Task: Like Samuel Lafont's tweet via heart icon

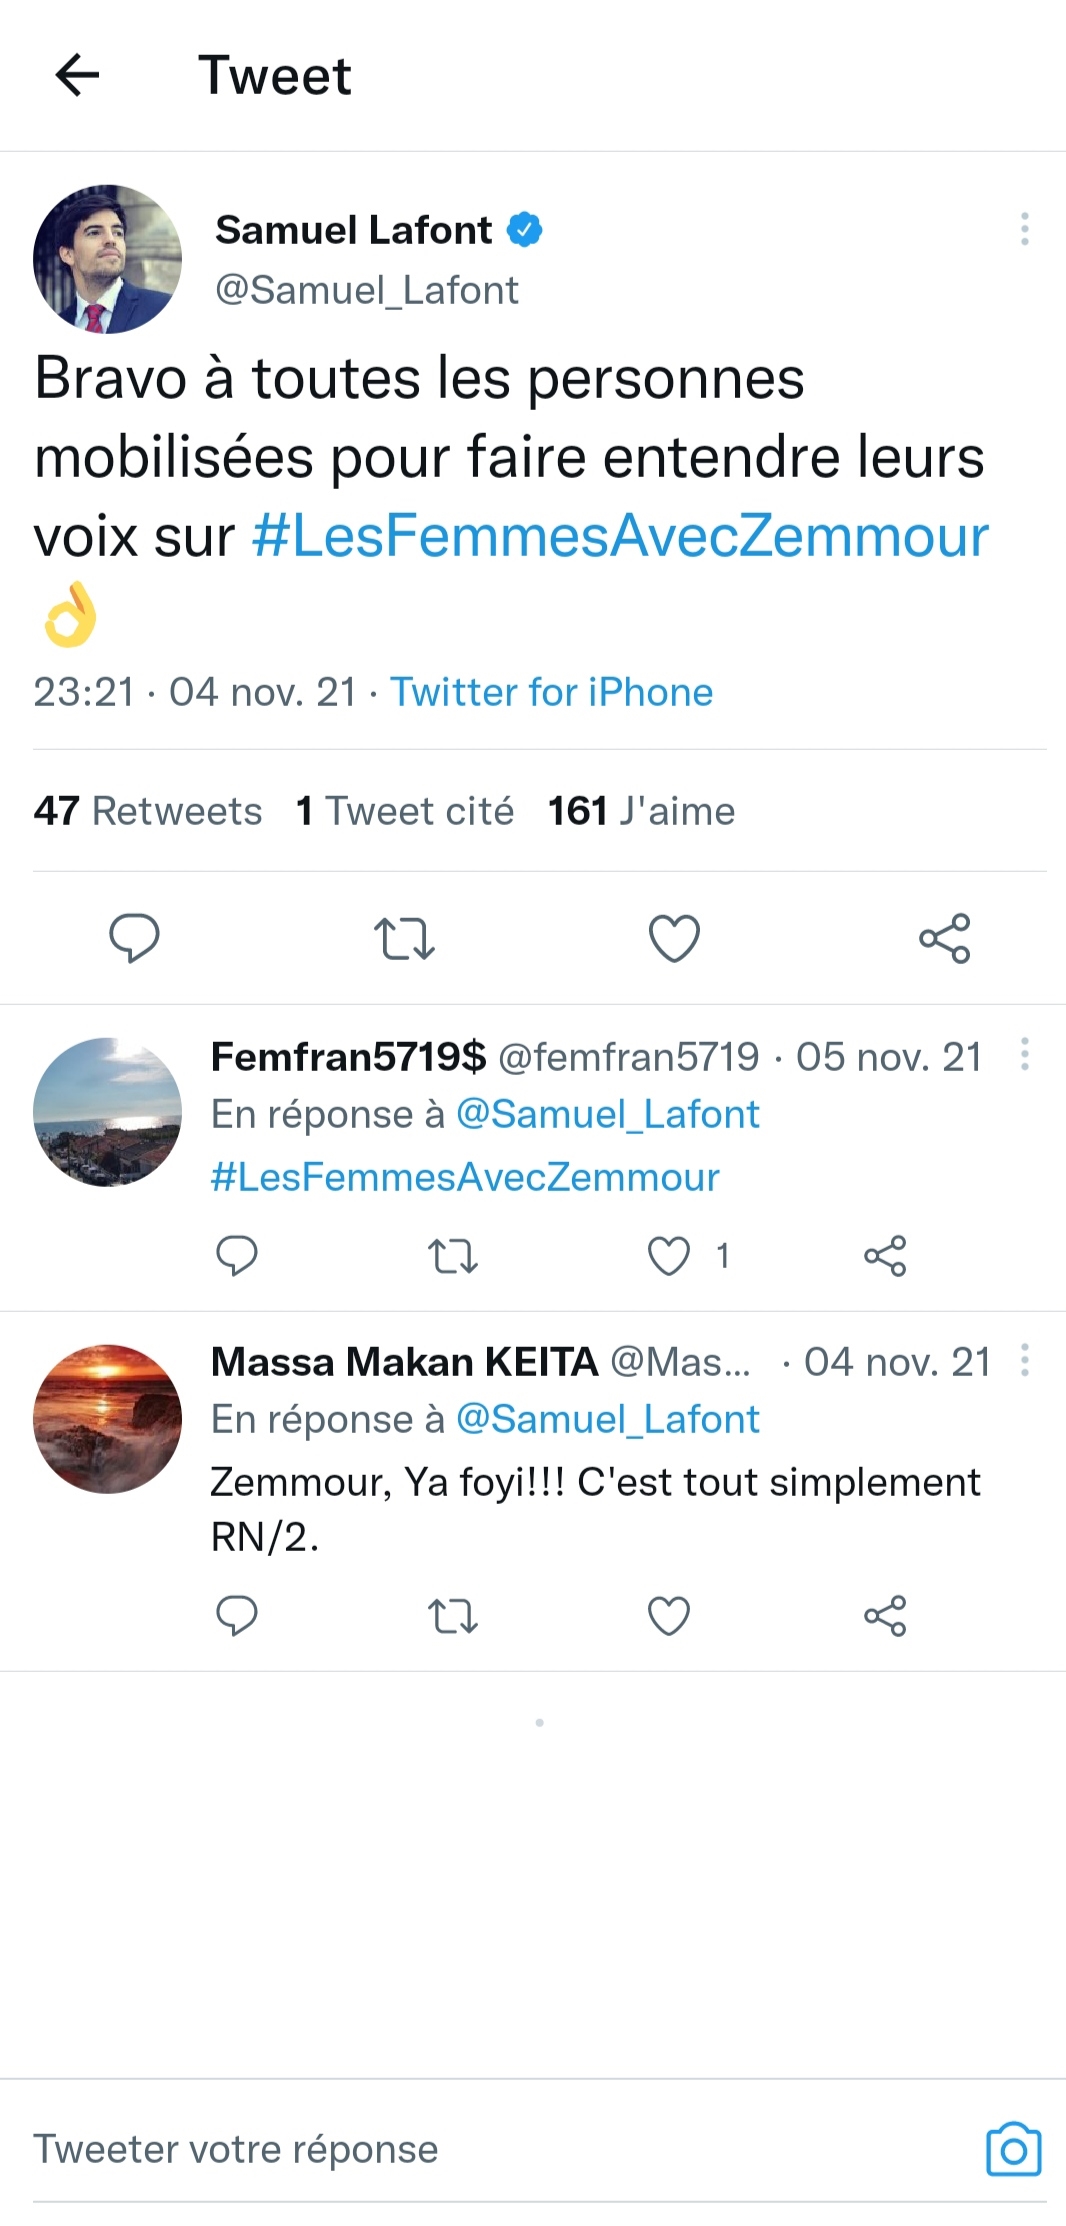Action: [674, 937]
